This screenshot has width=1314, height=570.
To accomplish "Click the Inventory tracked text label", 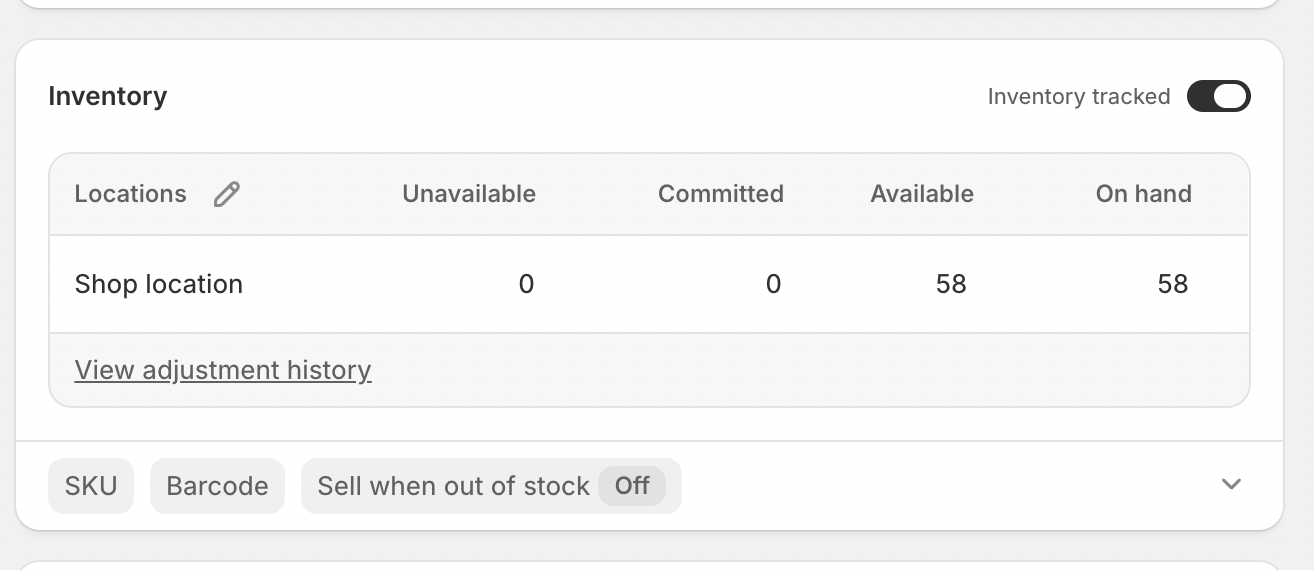I will pos(1079,97).
